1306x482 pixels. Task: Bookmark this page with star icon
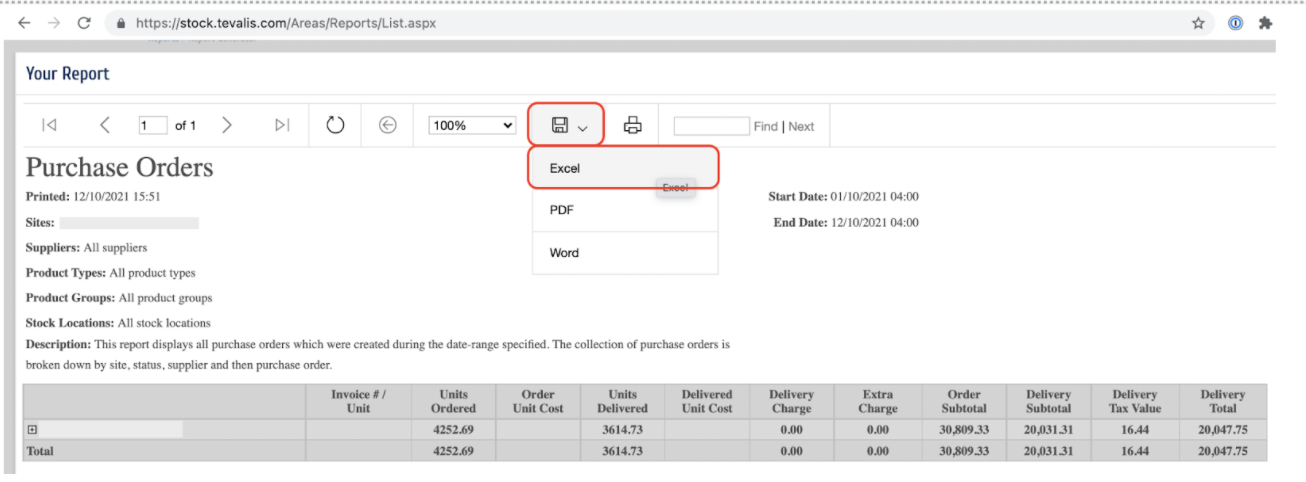[1198, 23]
